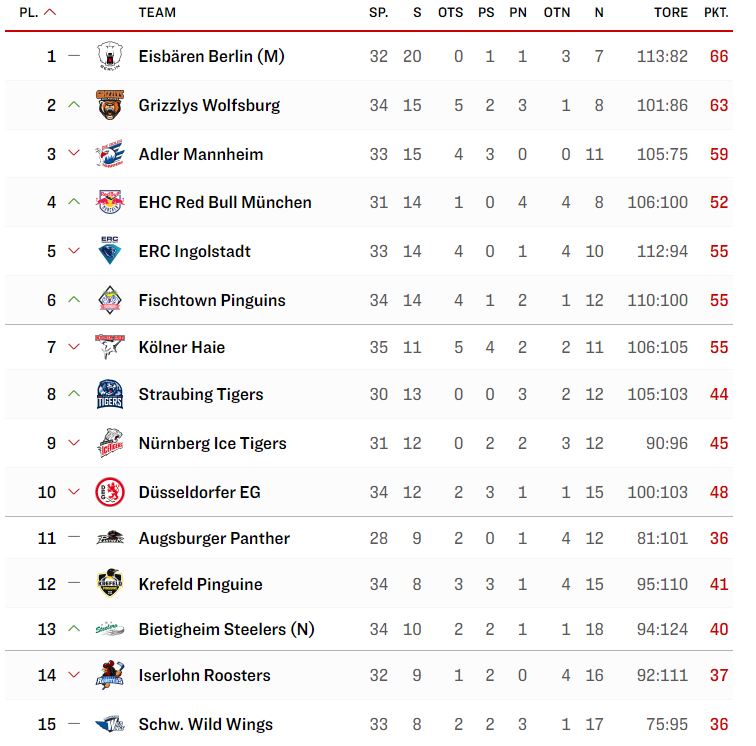
Task: Click the Adler Mannheim eagle logo
Action: tap(110, 154)
